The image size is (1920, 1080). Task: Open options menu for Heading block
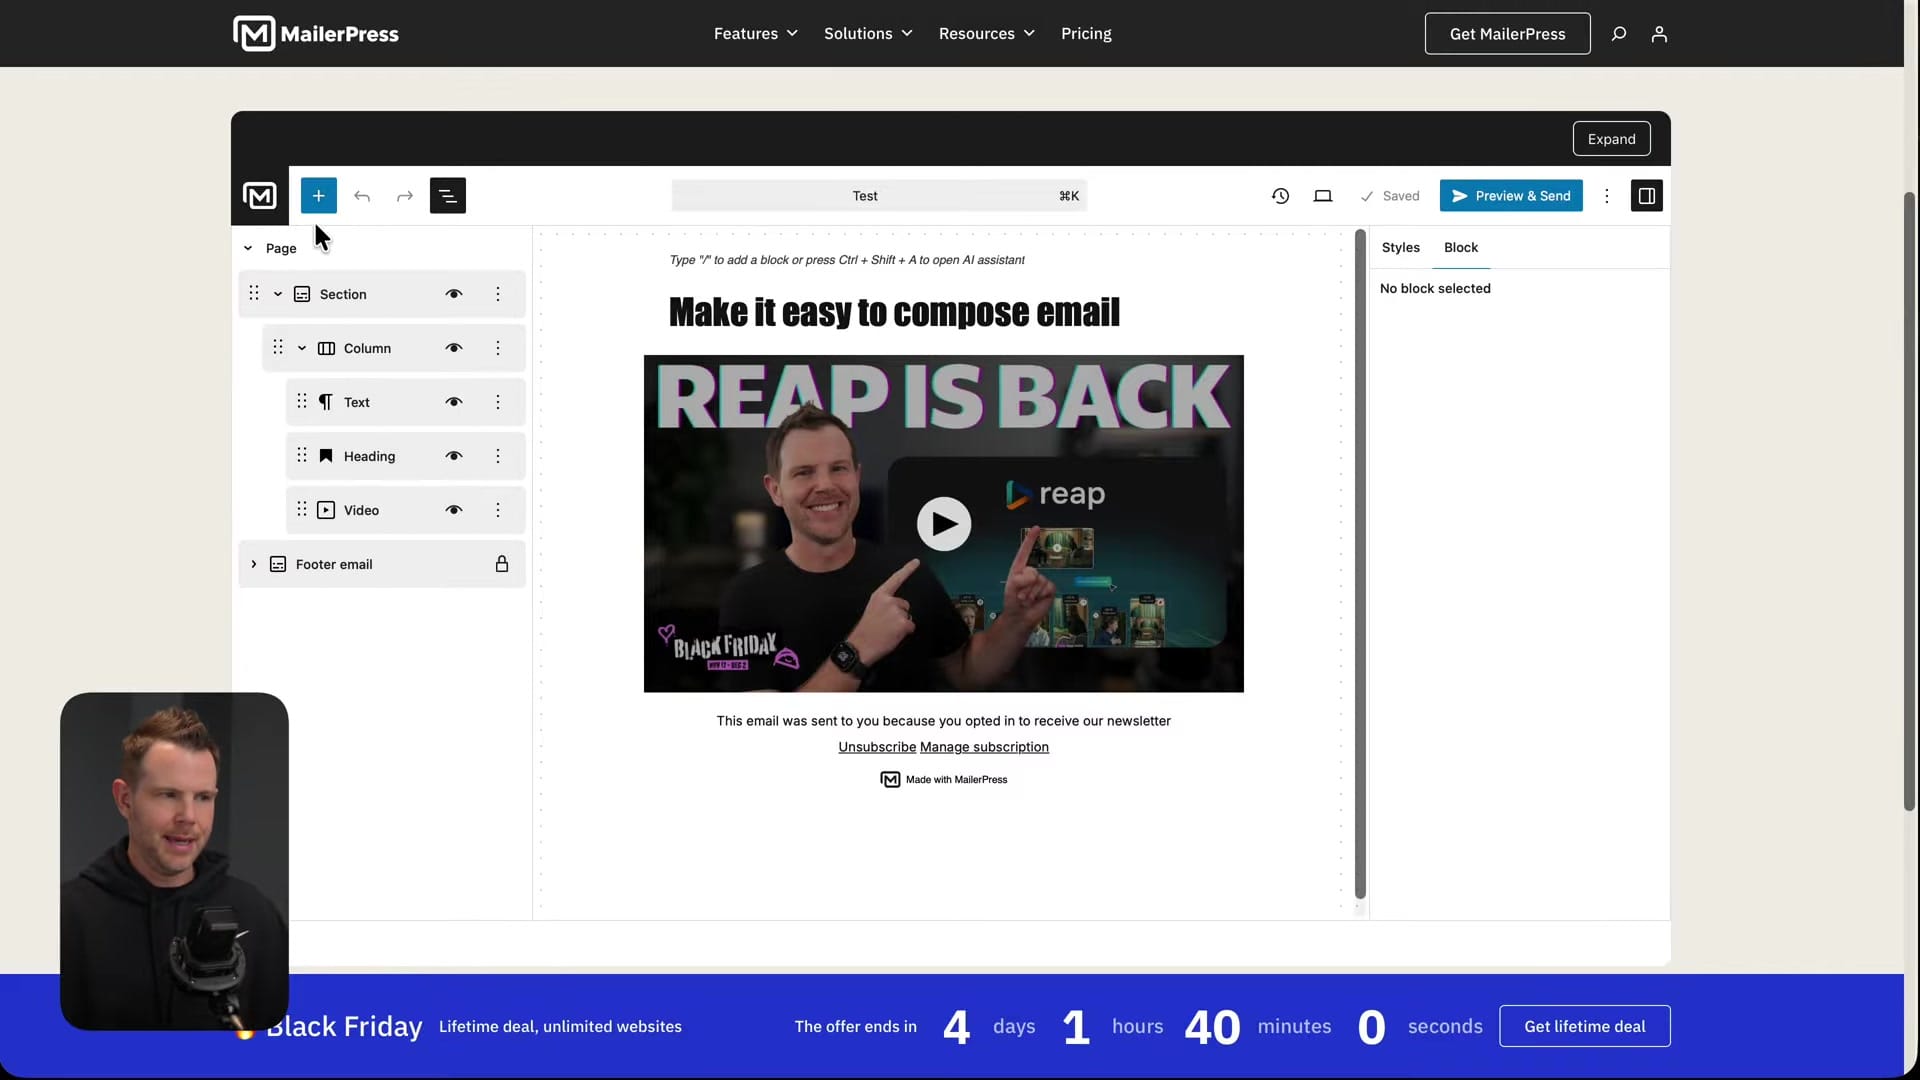click(x=498, y=456)
